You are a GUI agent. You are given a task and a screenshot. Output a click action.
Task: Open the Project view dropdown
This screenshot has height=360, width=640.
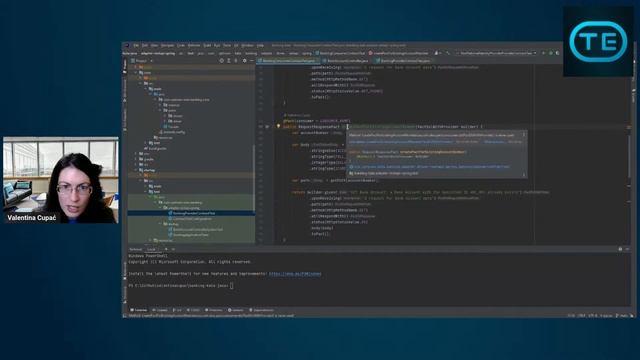tap(142, 61)
